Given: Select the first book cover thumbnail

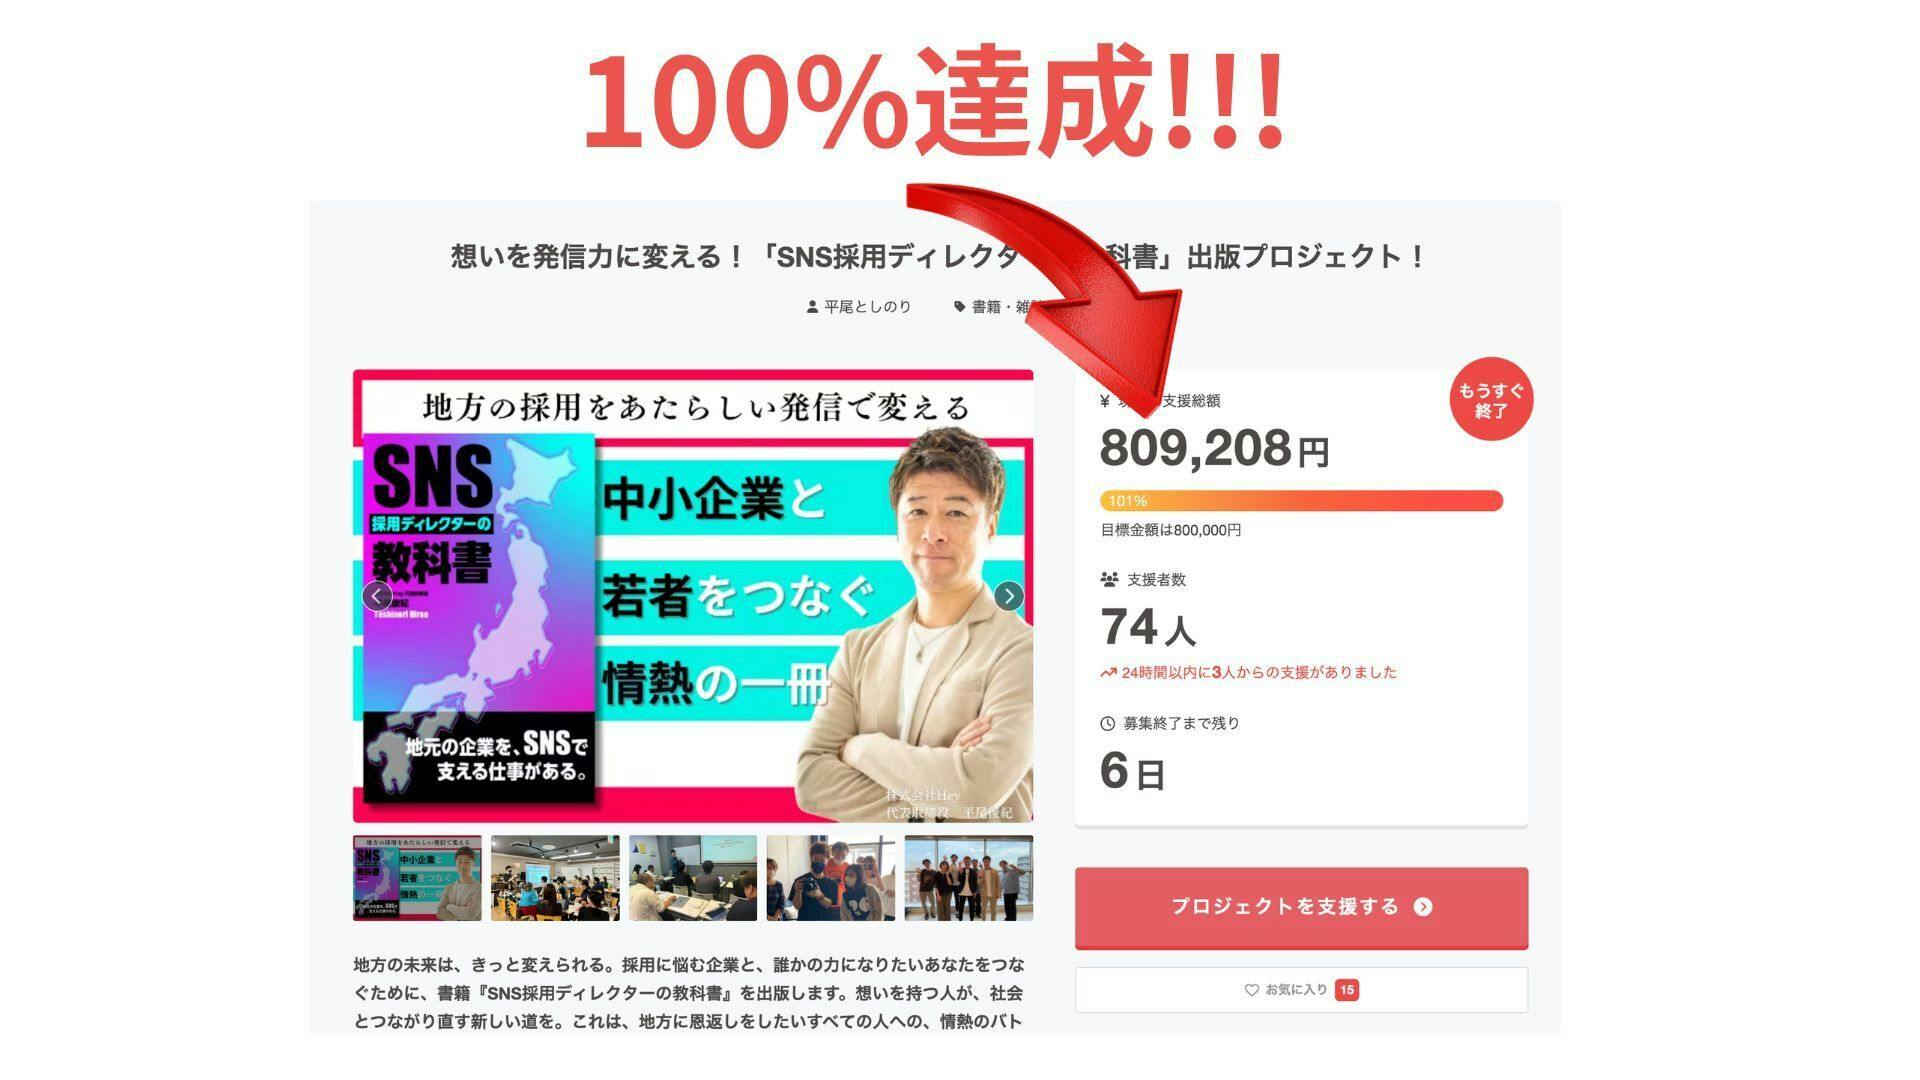Looking at the screenshot, I should [x=417, y=878].
